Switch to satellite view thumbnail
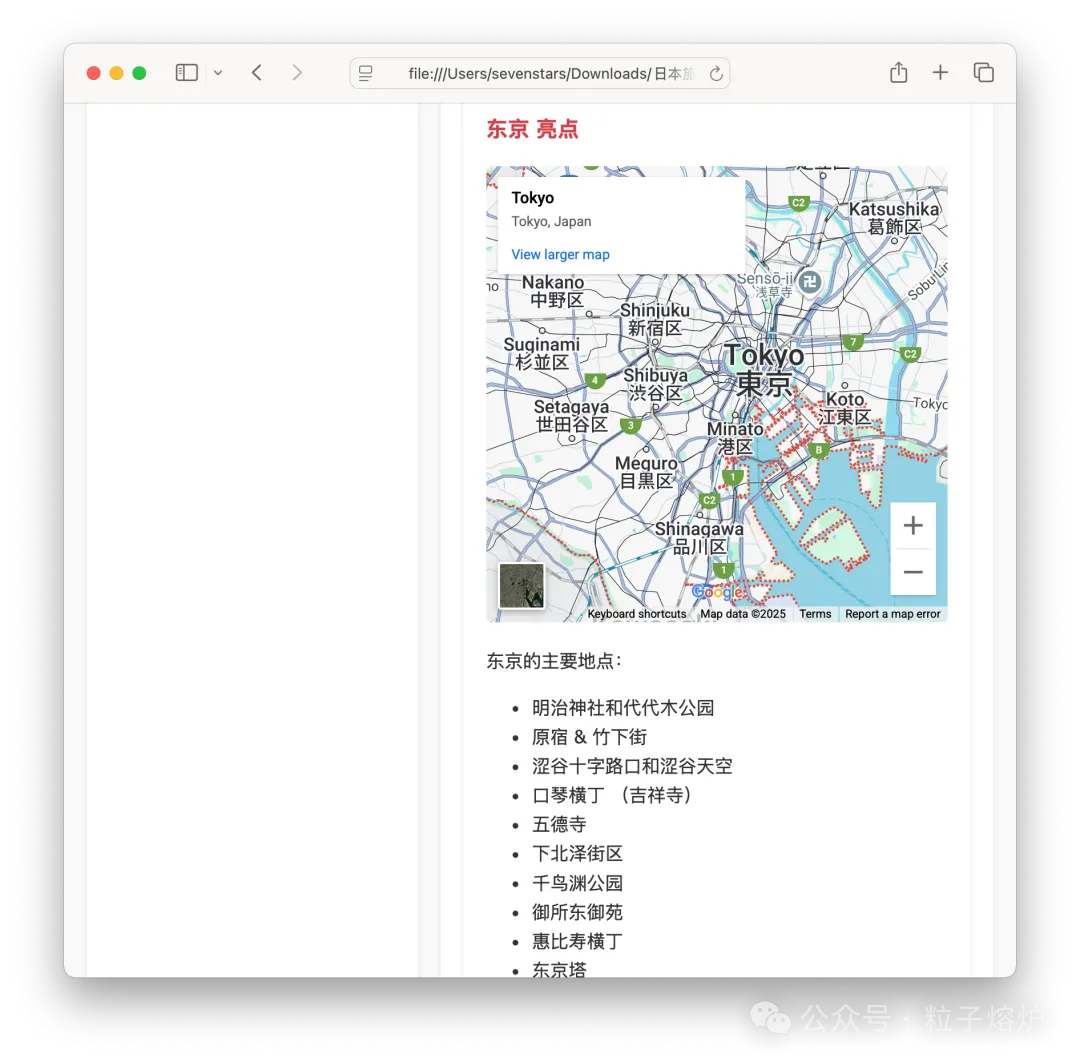Screen dimensions: 1080x1062 pyautogui.click(x=521, y=585)
